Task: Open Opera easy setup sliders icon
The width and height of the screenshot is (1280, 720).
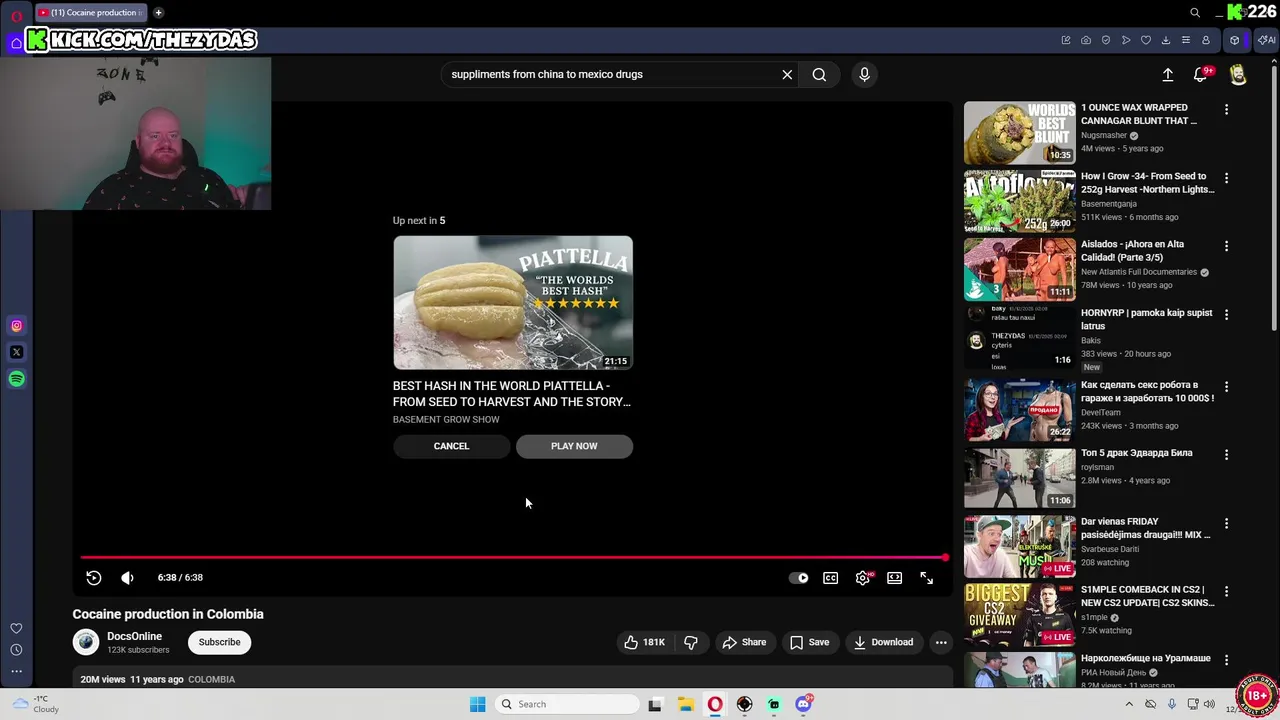Action: click(1186, 40)
